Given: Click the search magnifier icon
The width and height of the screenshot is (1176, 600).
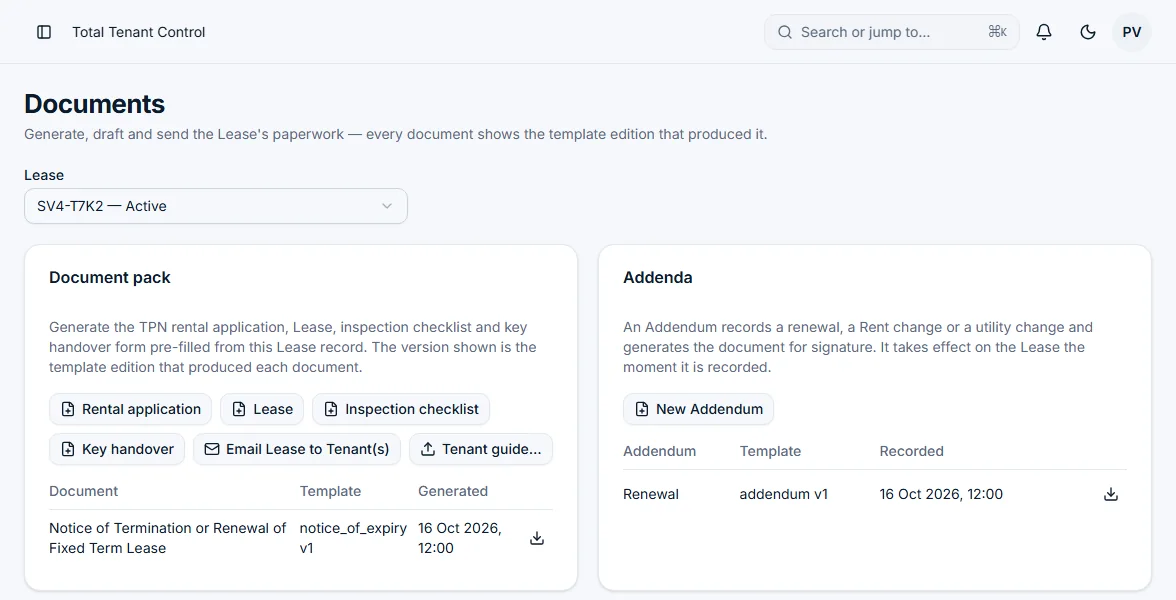Looking at the screenshot, I should (x=784, y=32).
